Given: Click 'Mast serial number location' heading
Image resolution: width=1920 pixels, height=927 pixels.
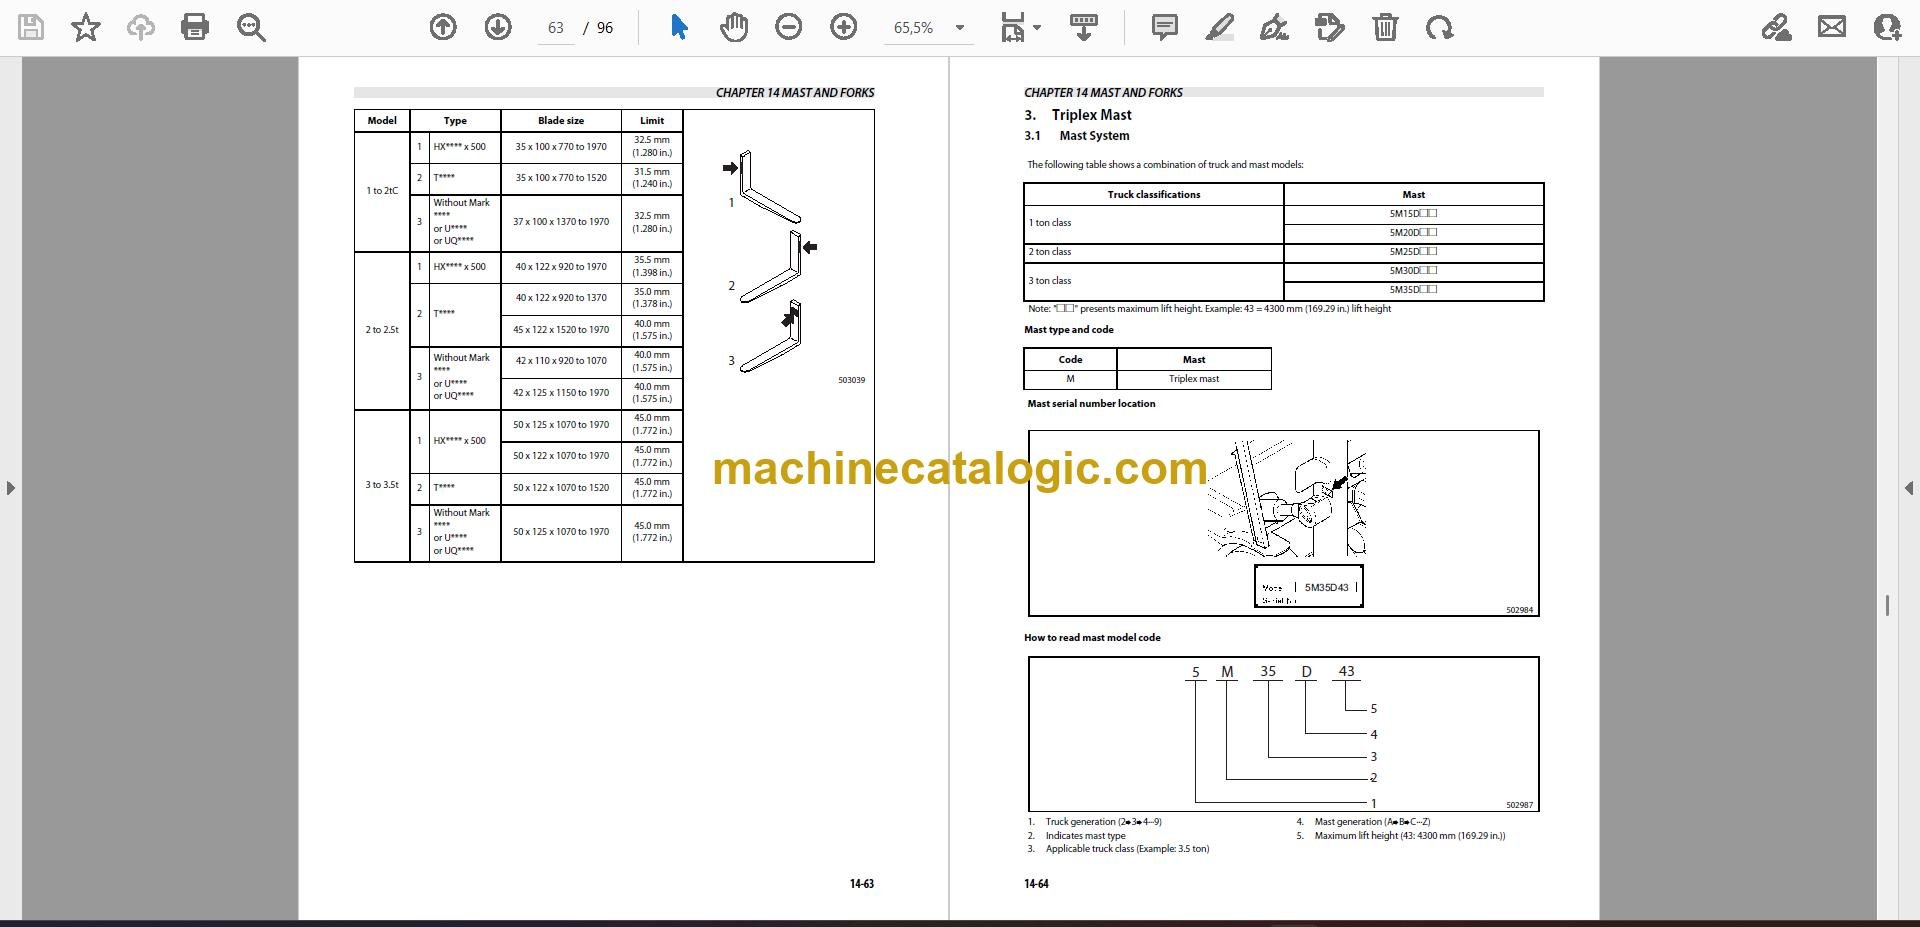Looking at the screenshot, I should 1091,404.
